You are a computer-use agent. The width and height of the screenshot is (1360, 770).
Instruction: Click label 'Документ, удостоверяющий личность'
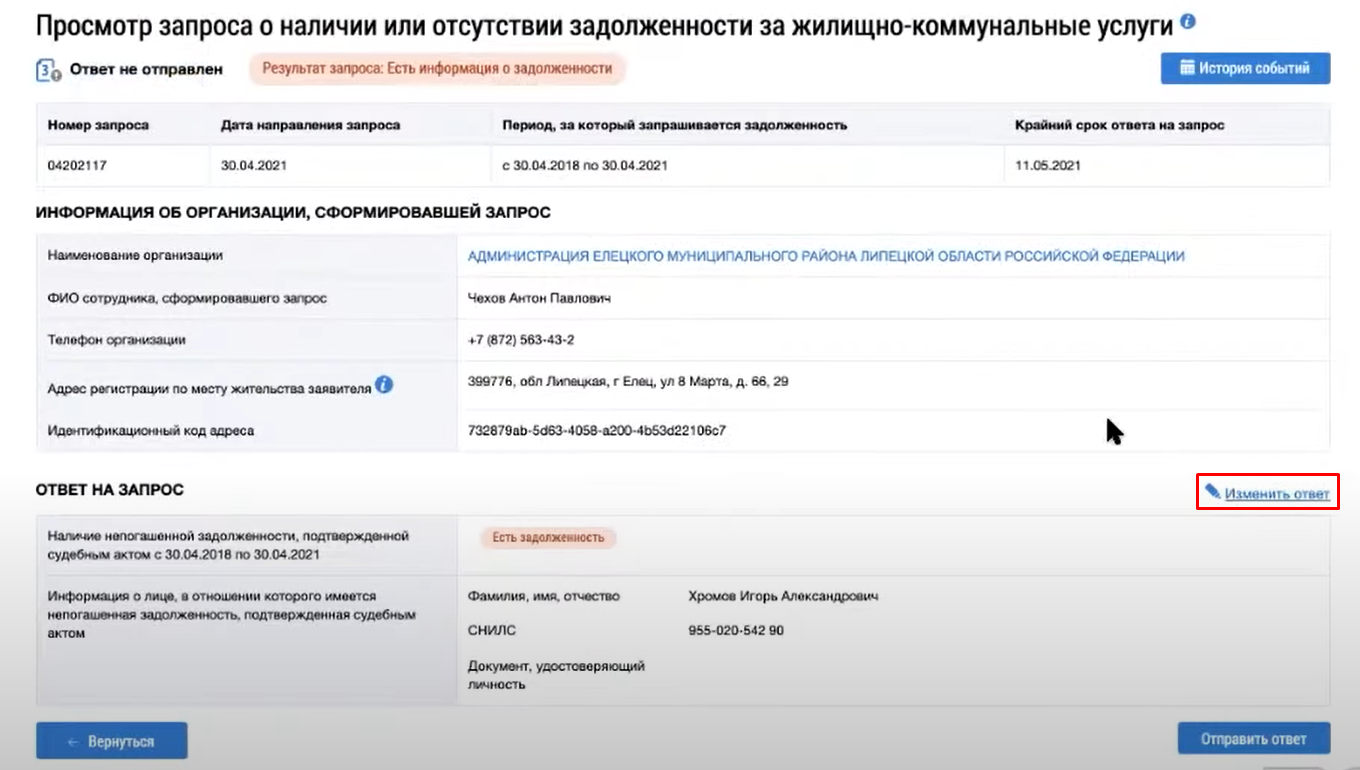556,675
